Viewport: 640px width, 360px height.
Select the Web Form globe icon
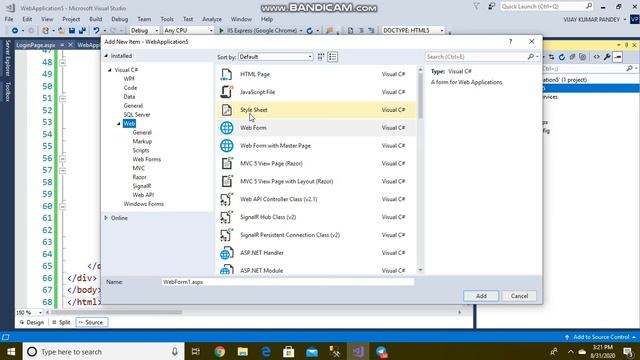pyautogui.click(x=227, y=128)
